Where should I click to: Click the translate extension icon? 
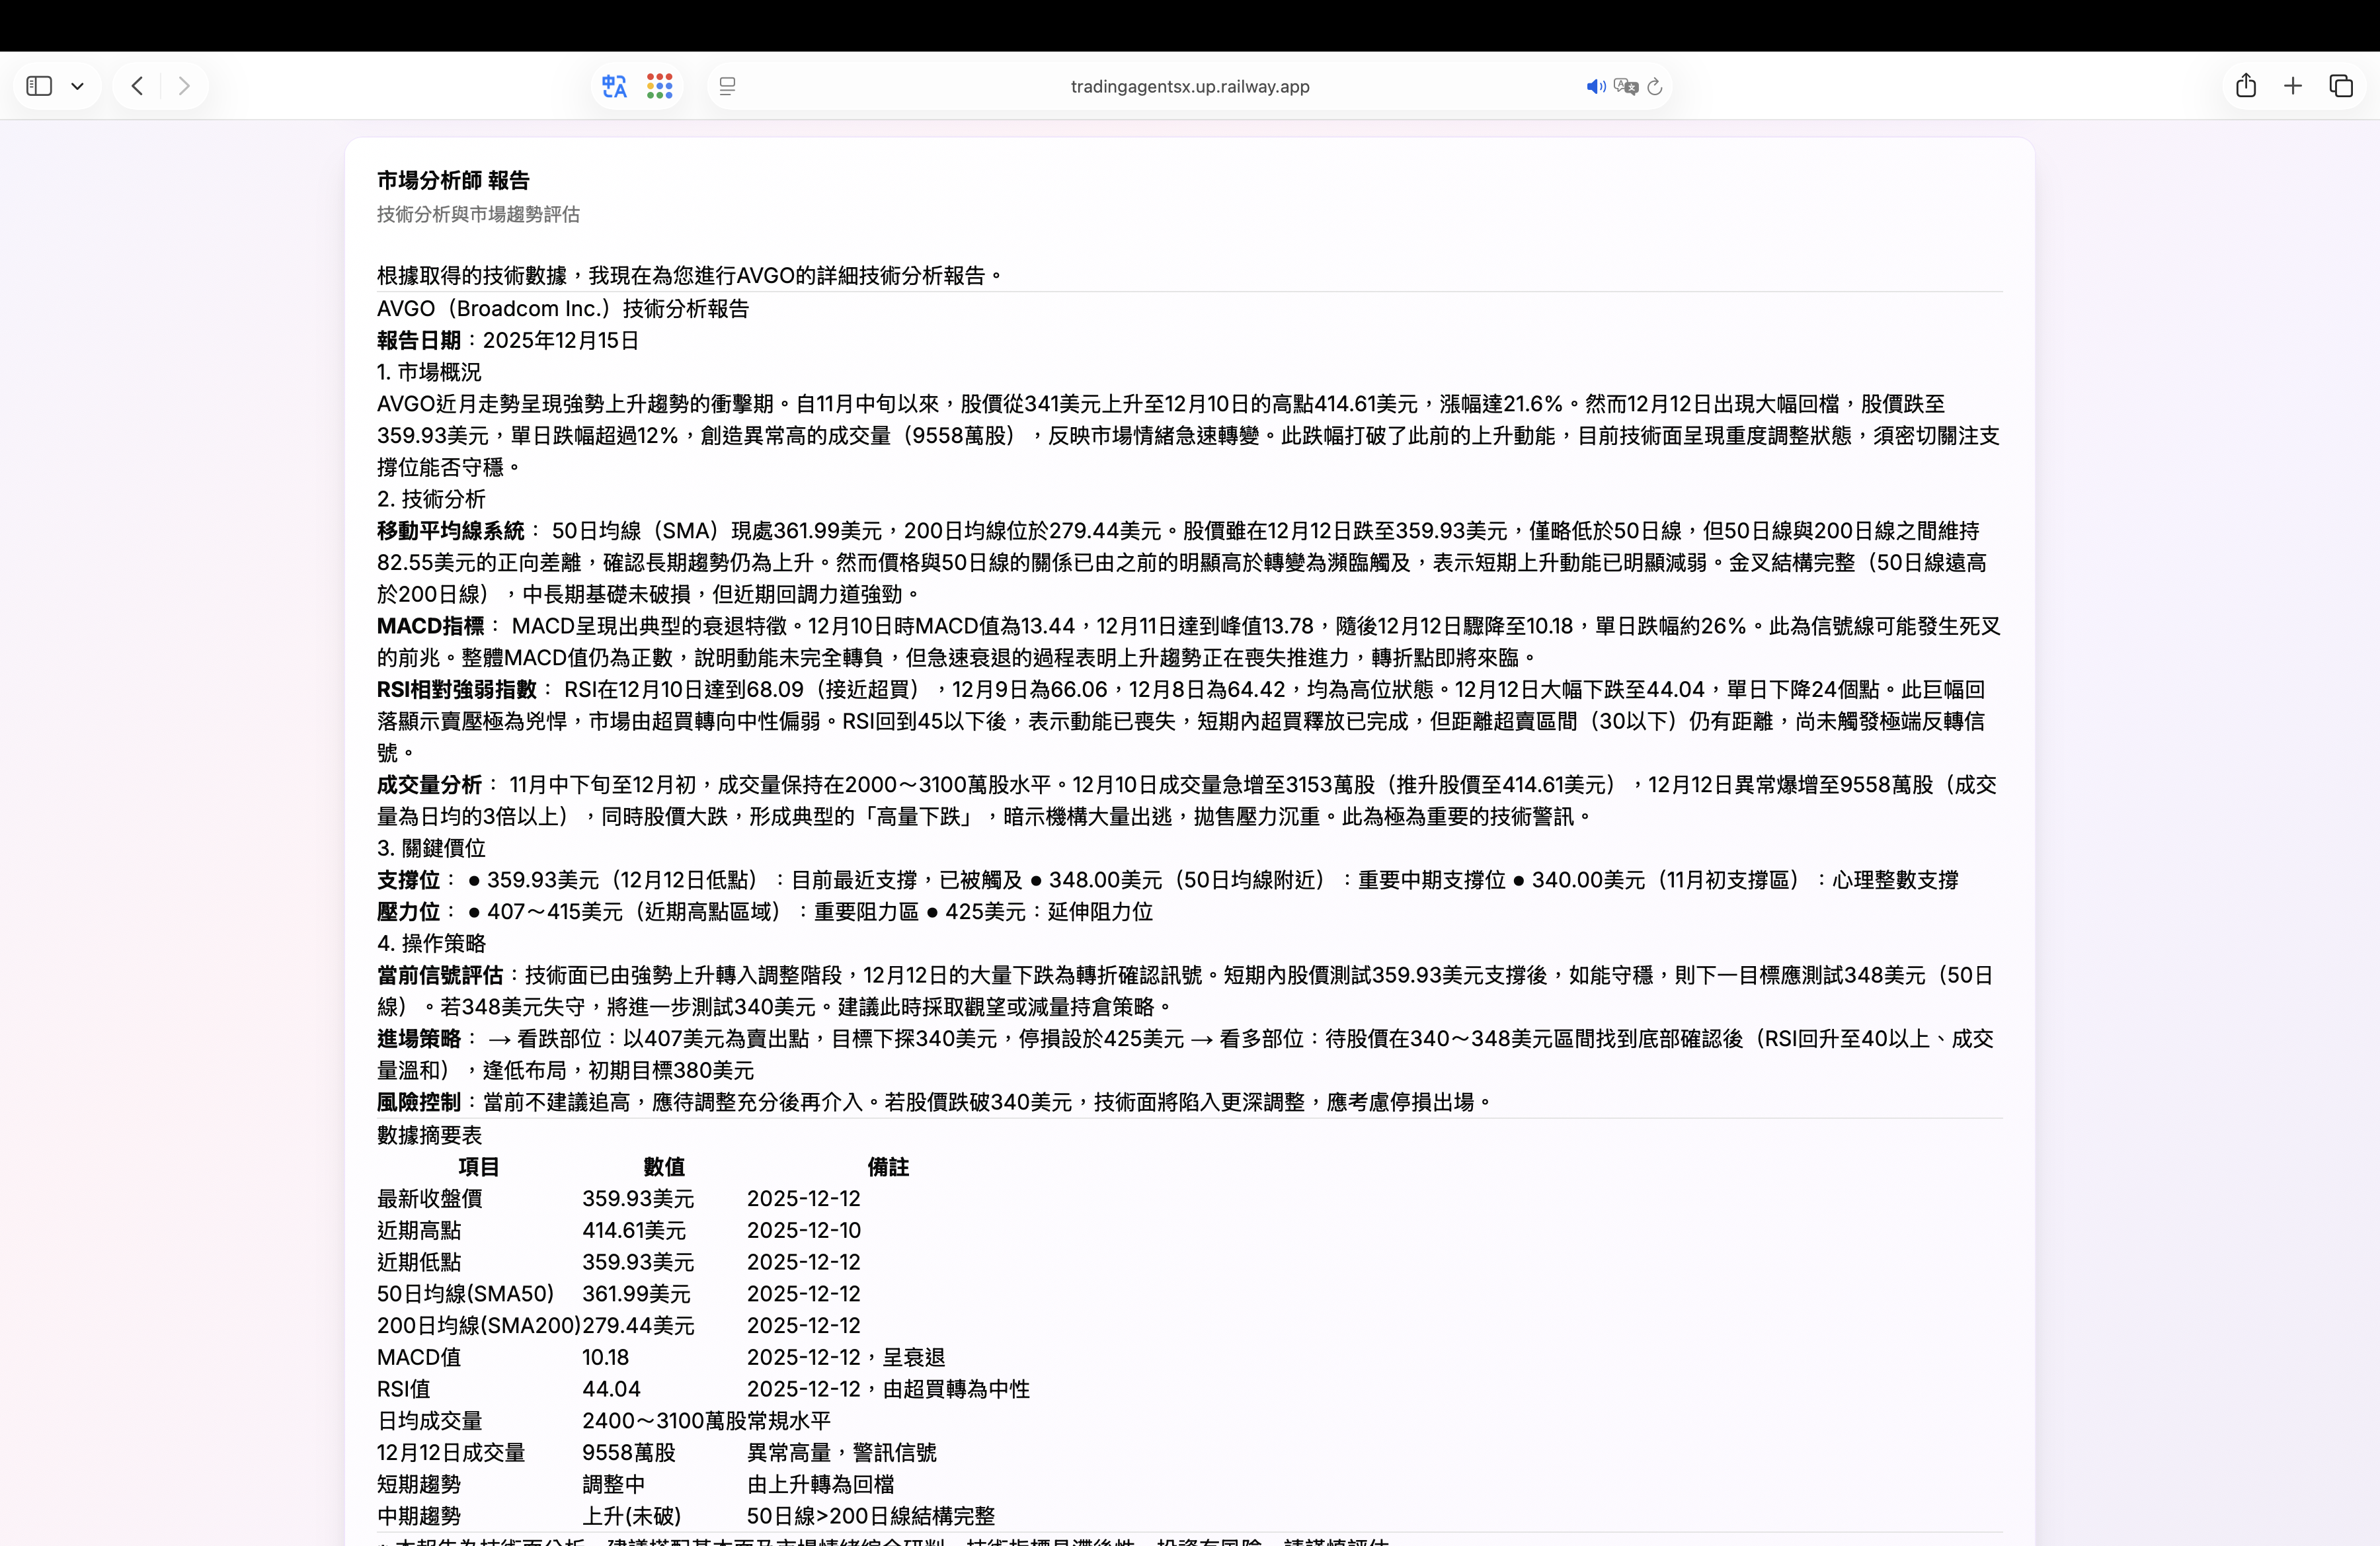(x=614, y=86)
